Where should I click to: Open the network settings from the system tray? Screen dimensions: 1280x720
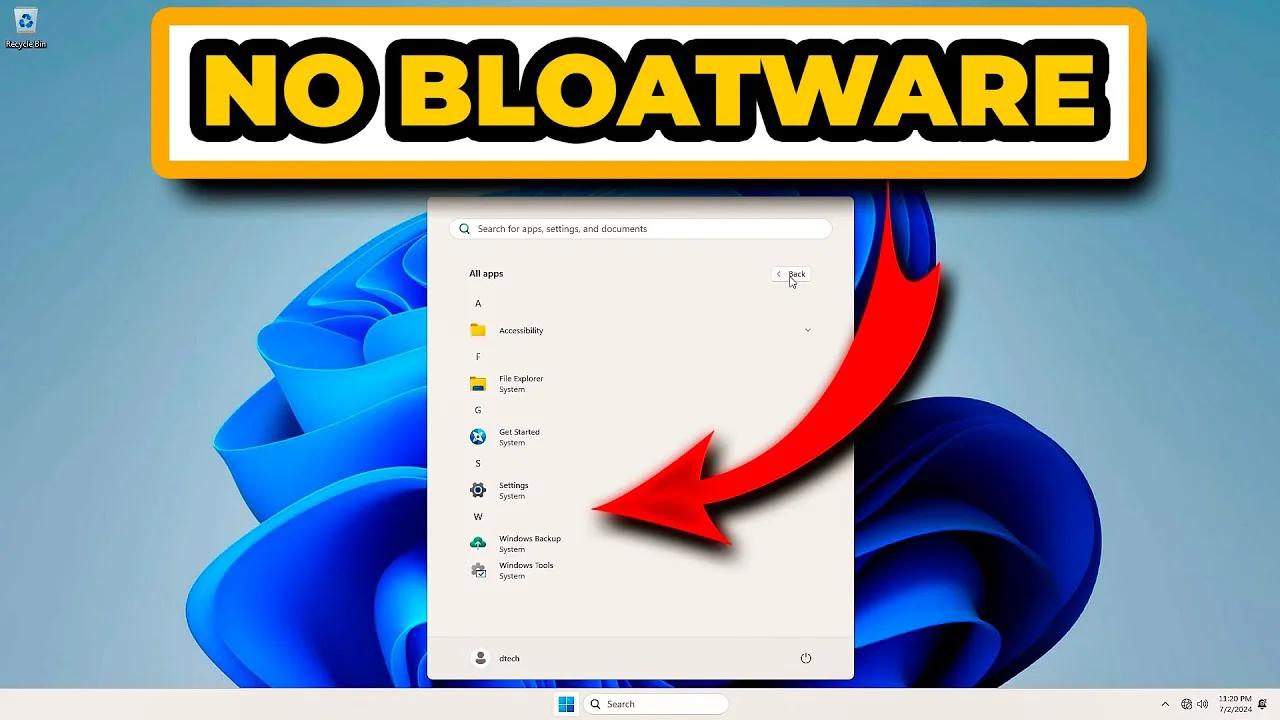tap(1186, 703)
